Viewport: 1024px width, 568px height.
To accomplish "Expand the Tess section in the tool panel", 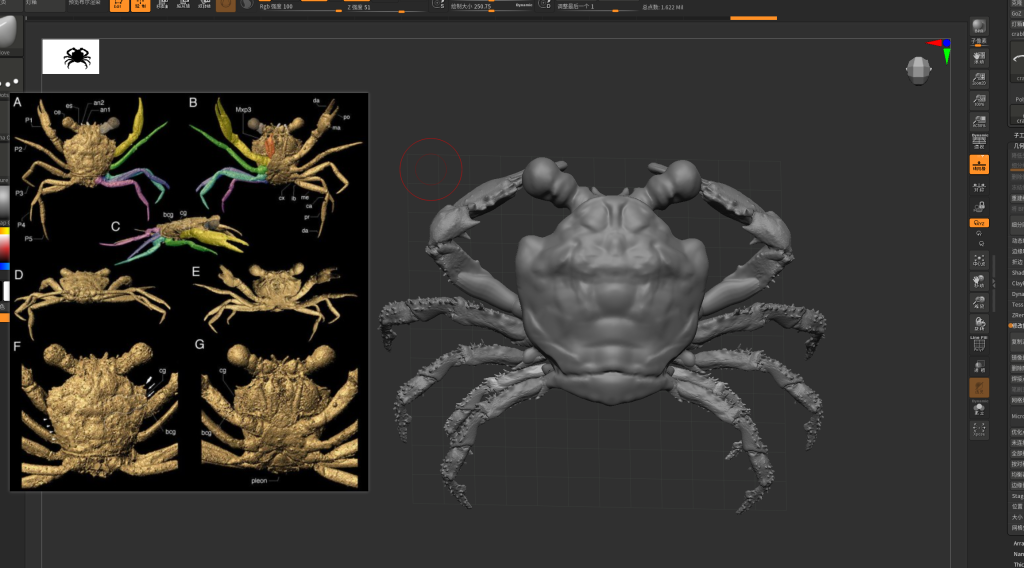I will [1017, 305].
